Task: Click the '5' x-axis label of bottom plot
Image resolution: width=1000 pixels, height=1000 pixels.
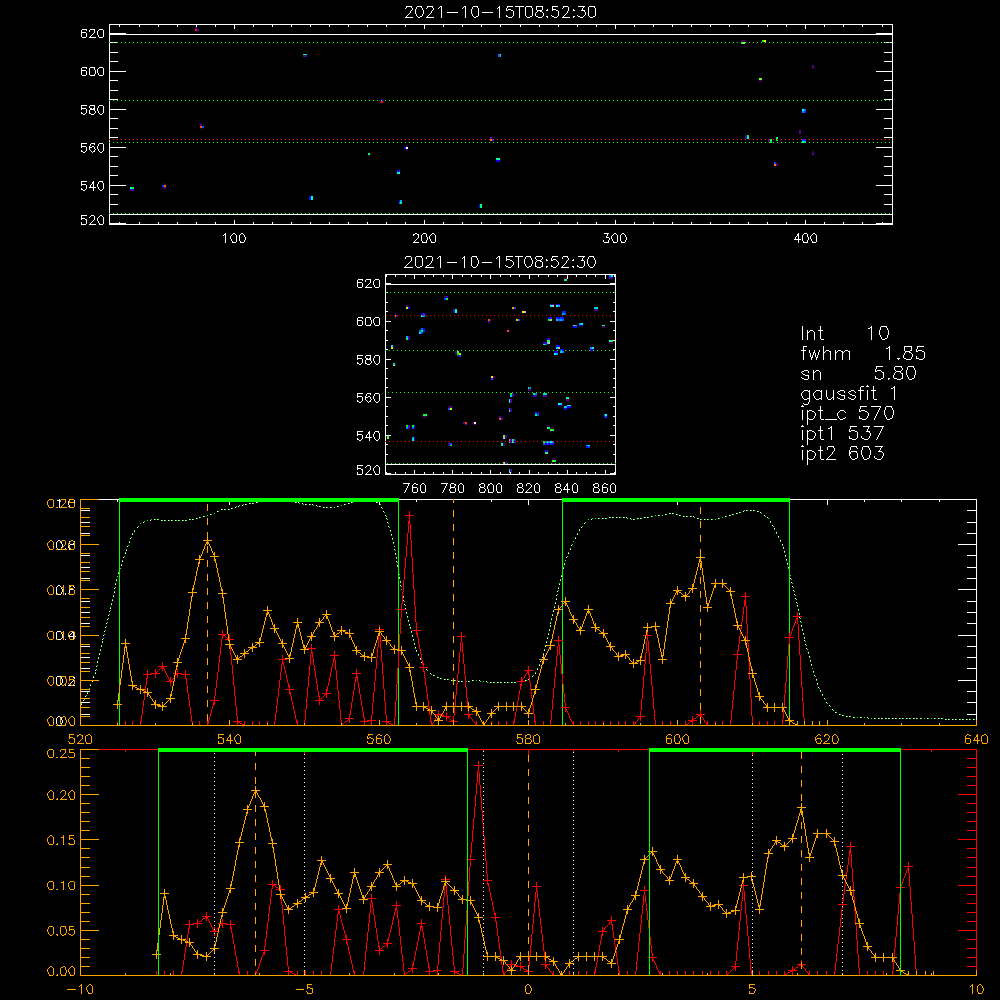Action: click(x=752, y=990)
